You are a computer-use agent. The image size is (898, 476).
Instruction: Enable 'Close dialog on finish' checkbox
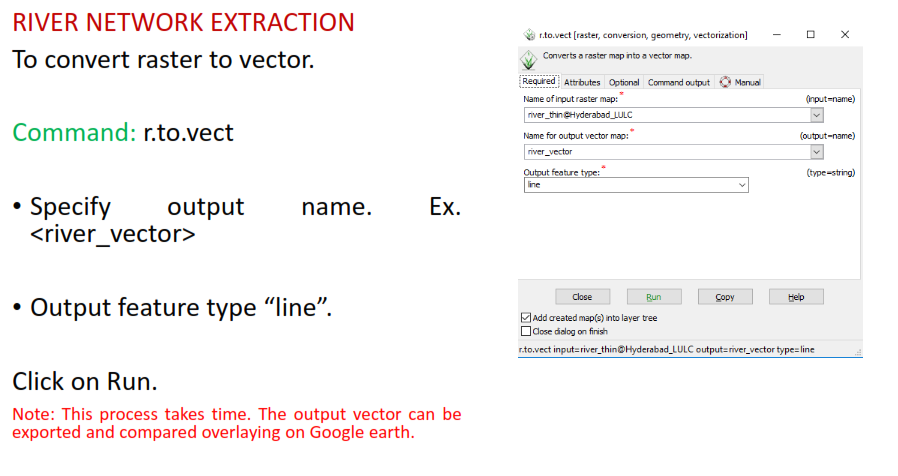[x=527, y=331]
